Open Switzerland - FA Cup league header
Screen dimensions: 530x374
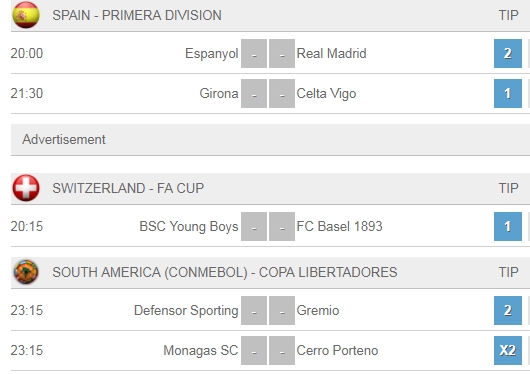coord(128,188)
